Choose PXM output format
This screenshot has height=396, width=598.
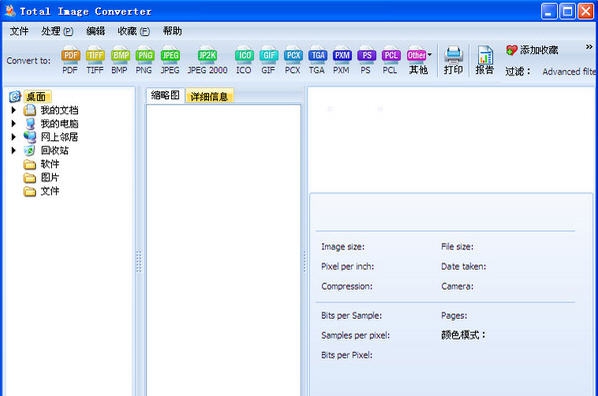click(x=342, y=60)
